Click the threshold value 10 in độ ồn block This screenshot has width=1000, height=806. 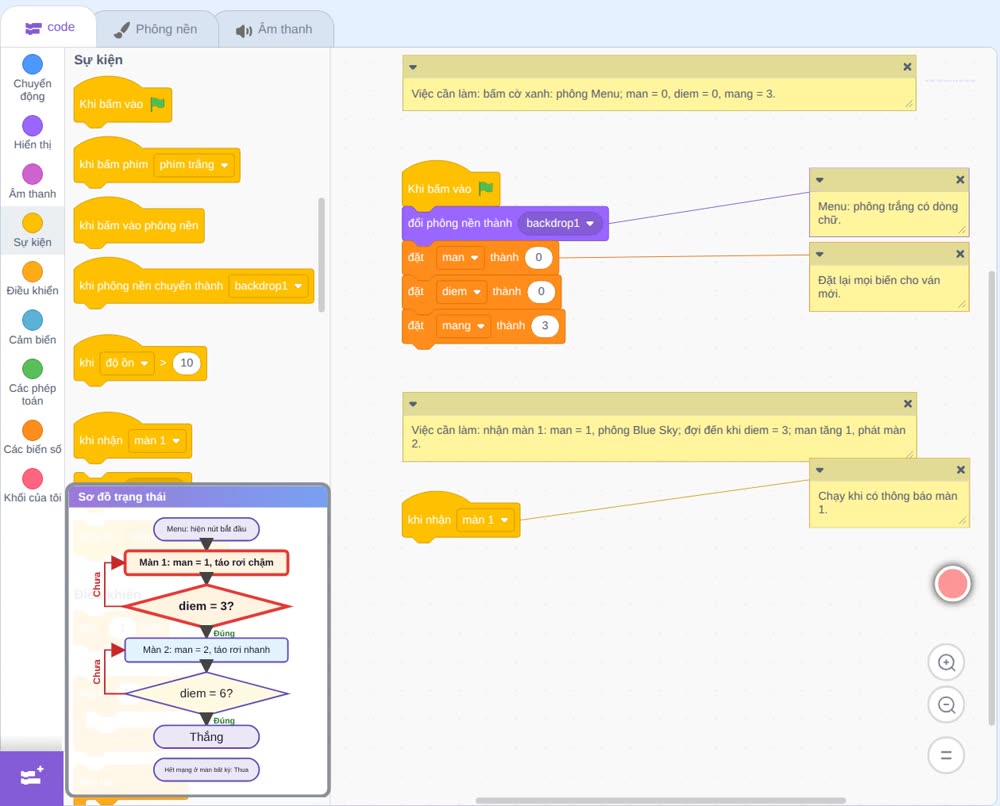(186, 363)
